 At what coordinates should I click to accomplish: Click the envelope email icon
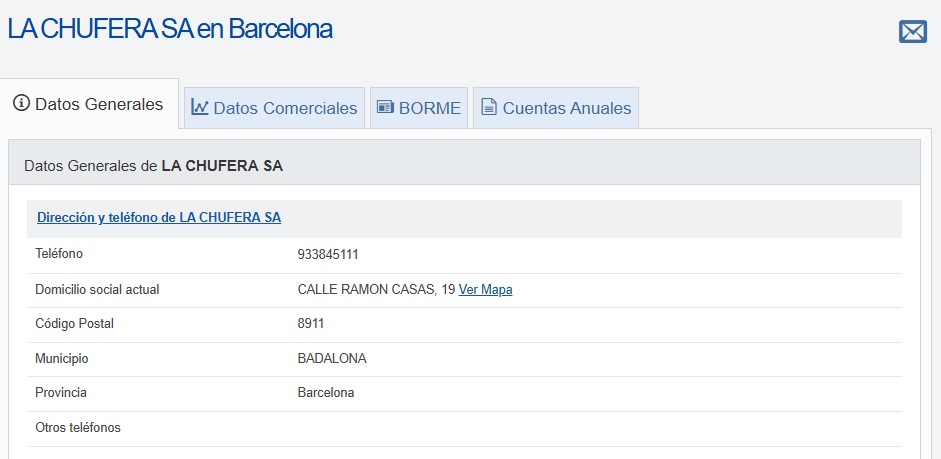913,31
